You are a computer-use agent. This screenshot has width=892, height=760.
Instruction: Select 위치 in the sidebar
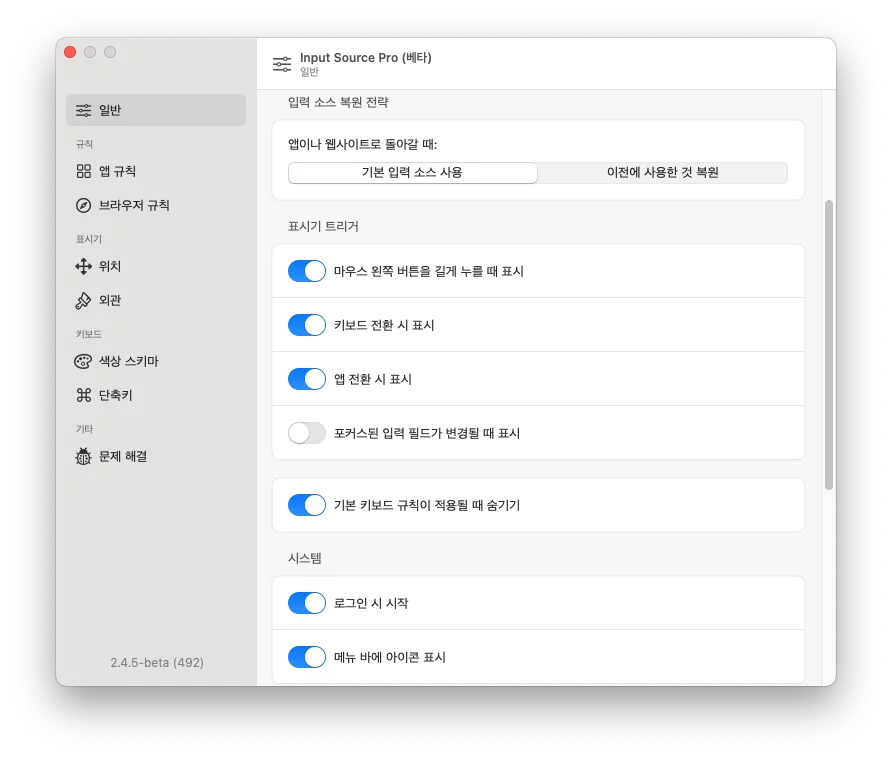(156, 266)
